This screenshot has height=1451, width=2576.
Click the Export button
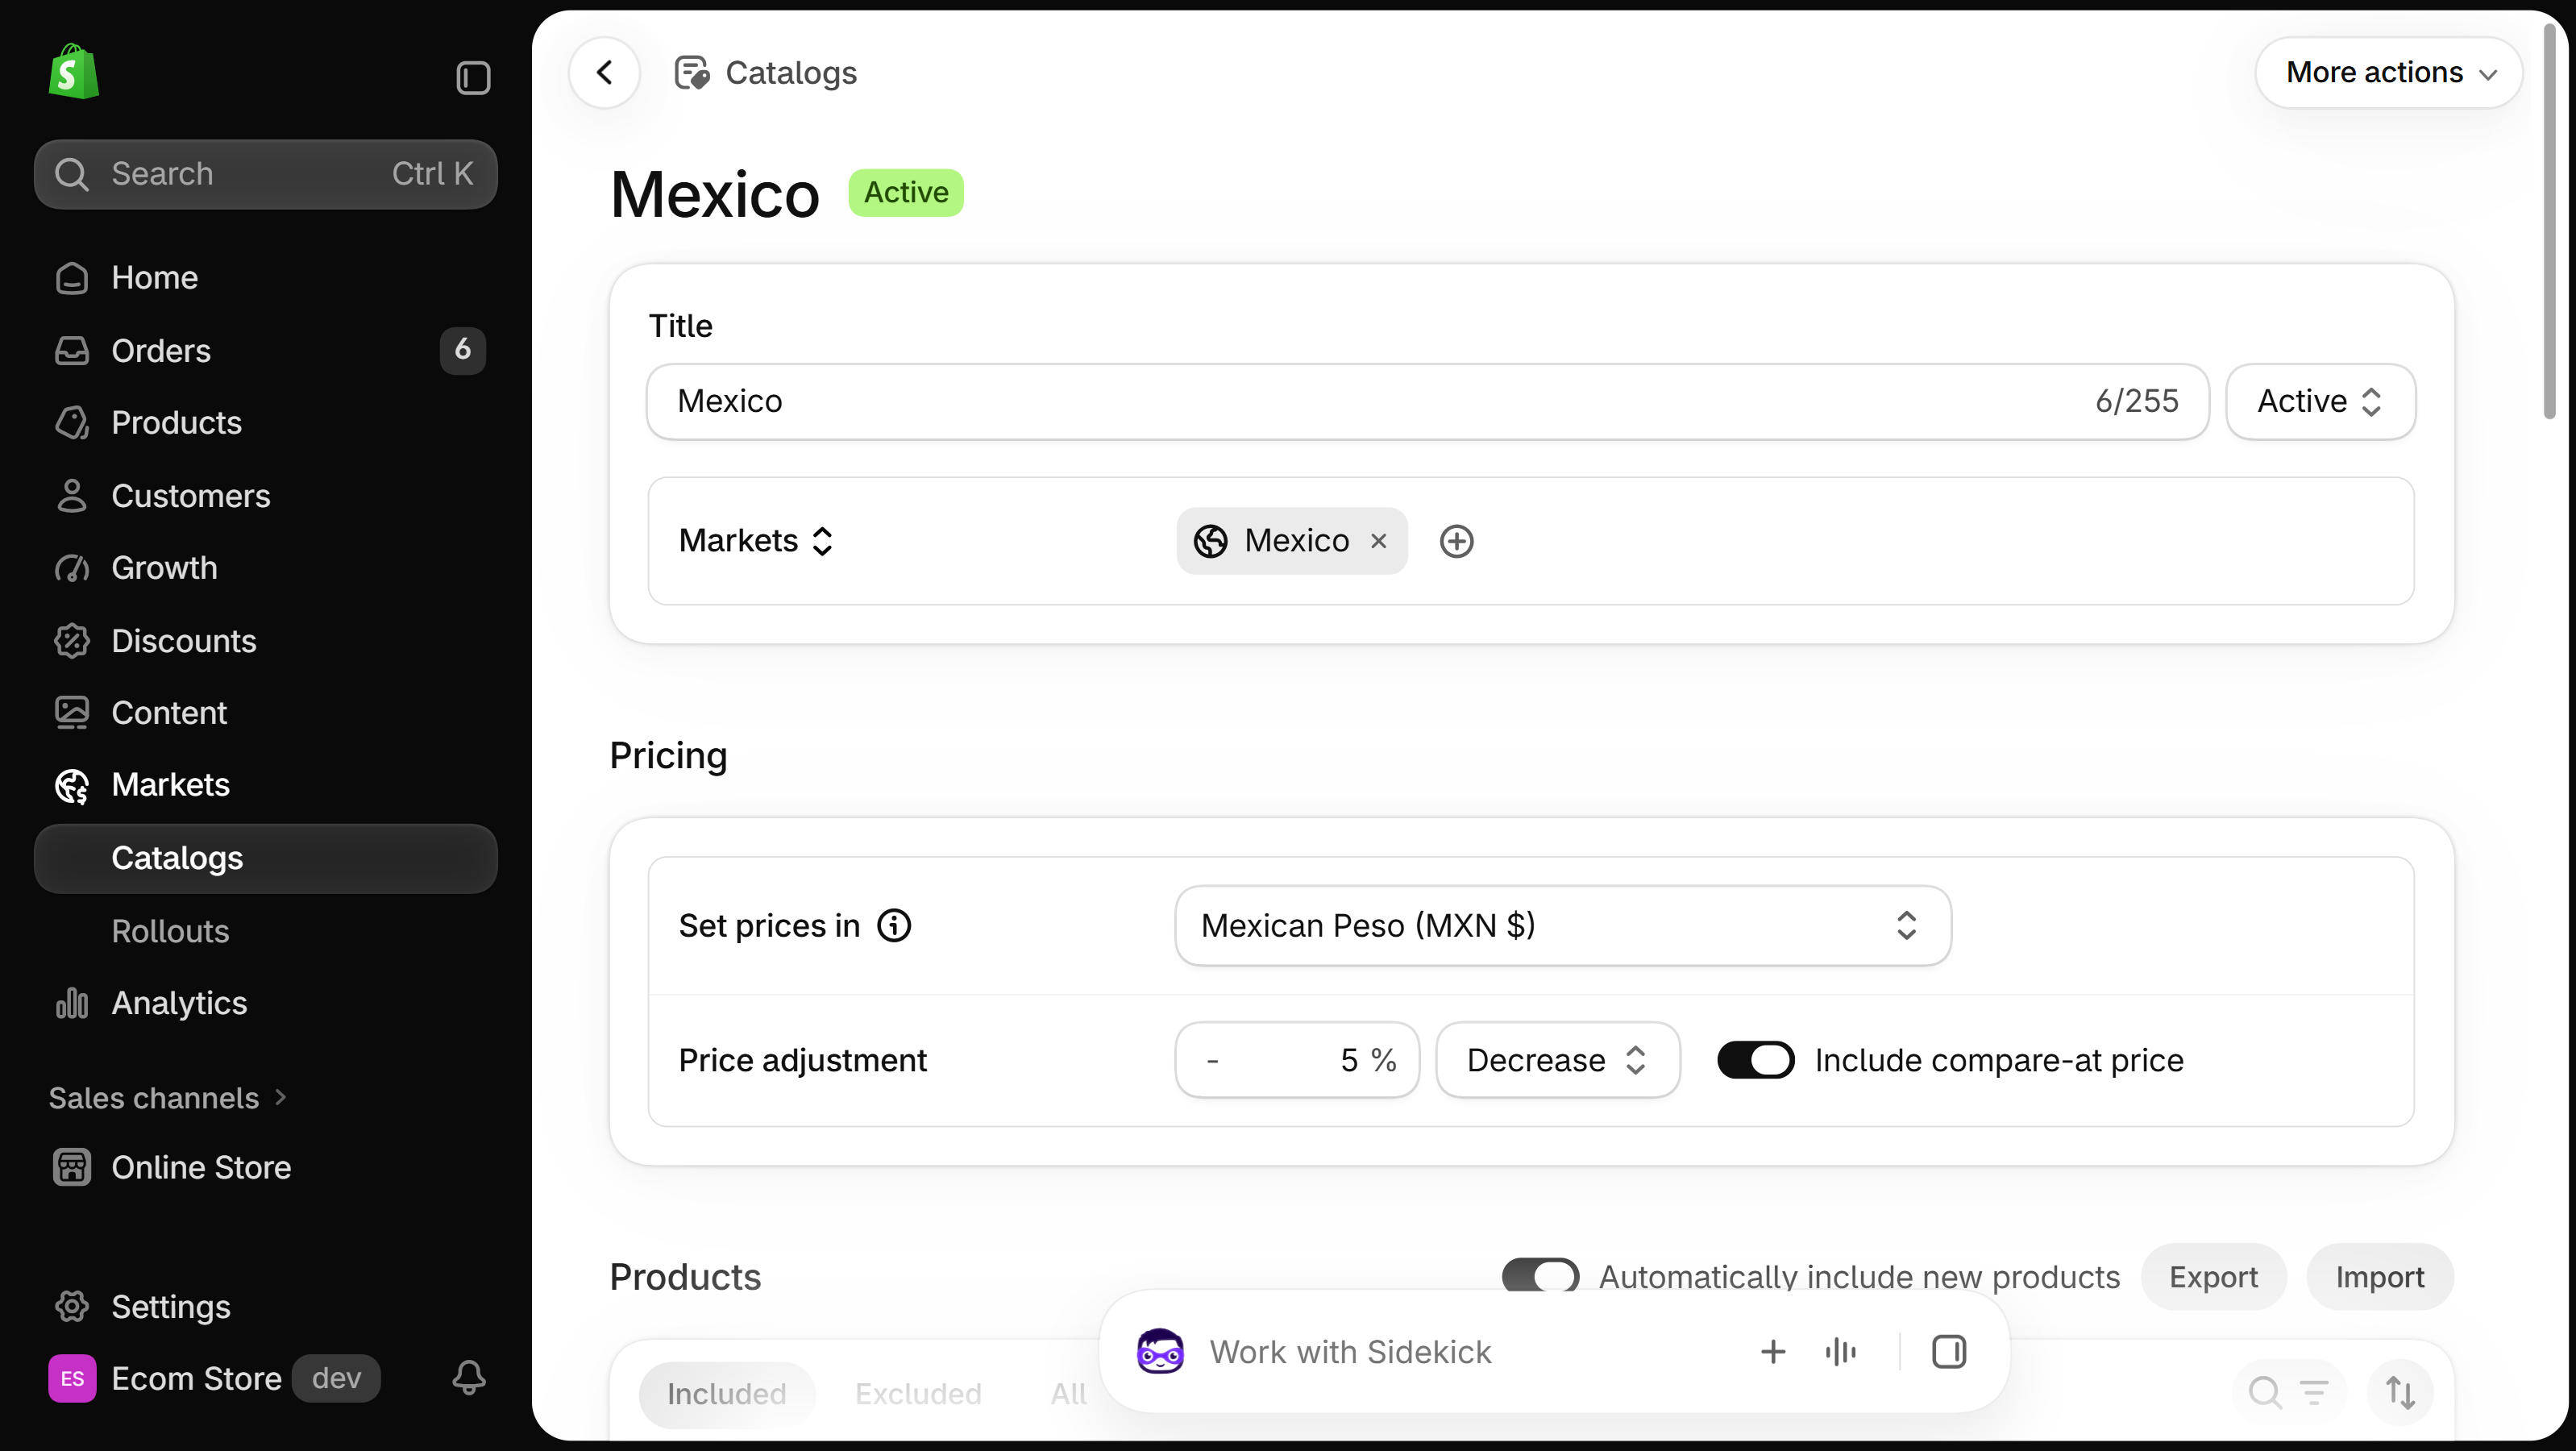2213,1276
